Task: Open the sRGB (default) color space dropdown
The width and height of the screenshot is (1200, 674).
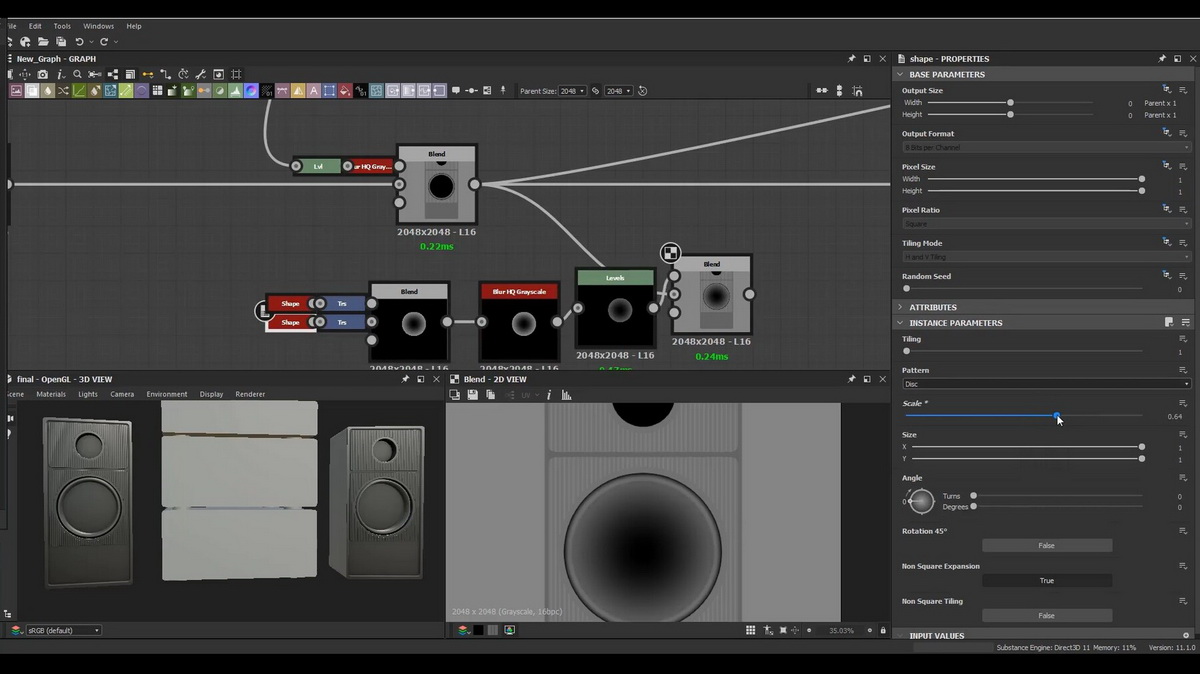Action: coord(63,630)
